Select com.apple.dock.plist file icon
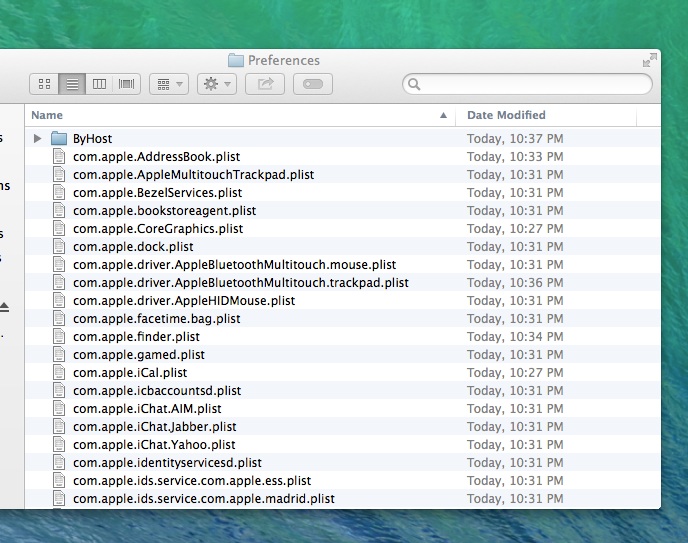The width and height of the screenshot is (688, 543). pos(59,246)
